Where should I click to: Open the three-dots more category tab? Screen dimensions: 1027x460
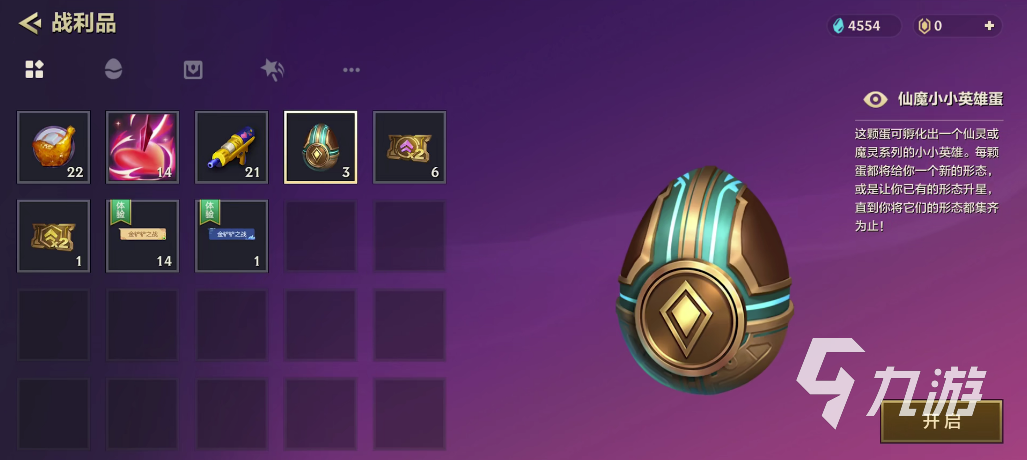click(x=352, y=69)
